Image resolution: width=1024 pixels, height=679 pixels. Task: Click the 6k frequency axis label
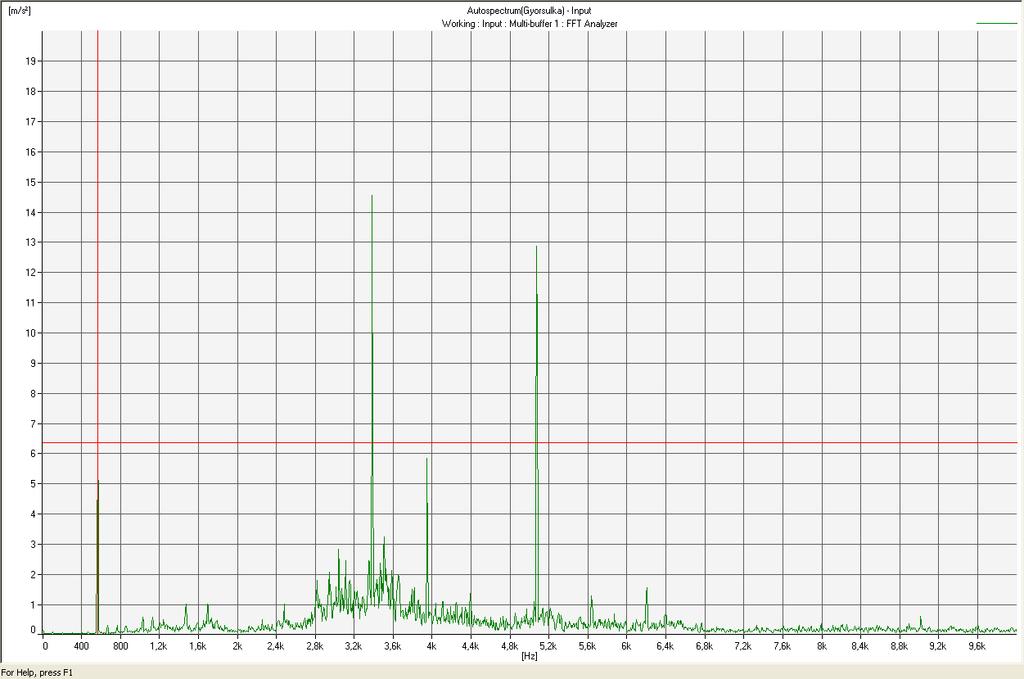point(626,646)
